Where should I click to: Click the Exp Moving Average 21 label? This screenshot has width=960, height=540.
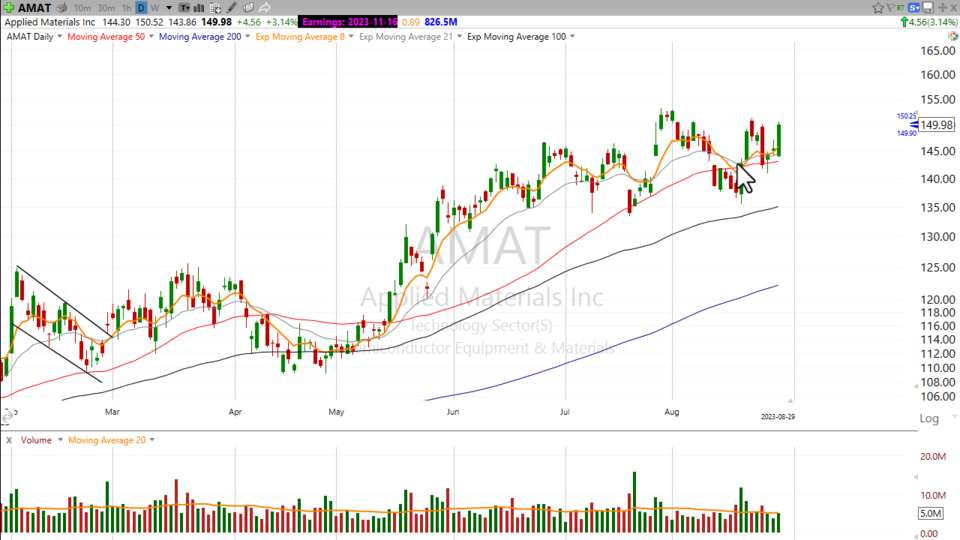coord(406,37)
